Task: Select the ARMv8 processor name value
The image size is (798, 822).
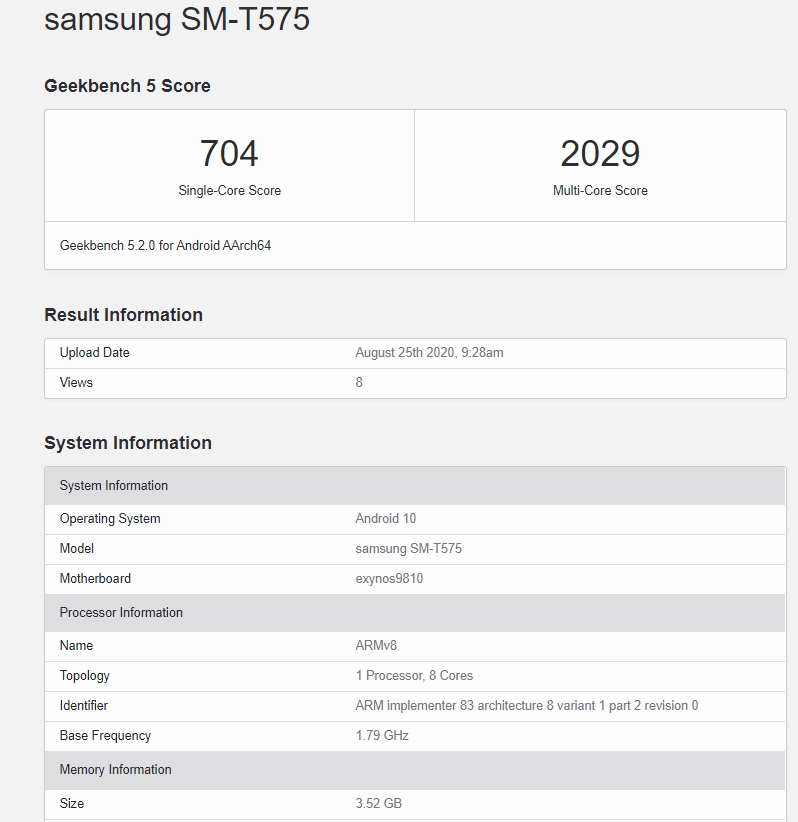Action: [376, 646]
